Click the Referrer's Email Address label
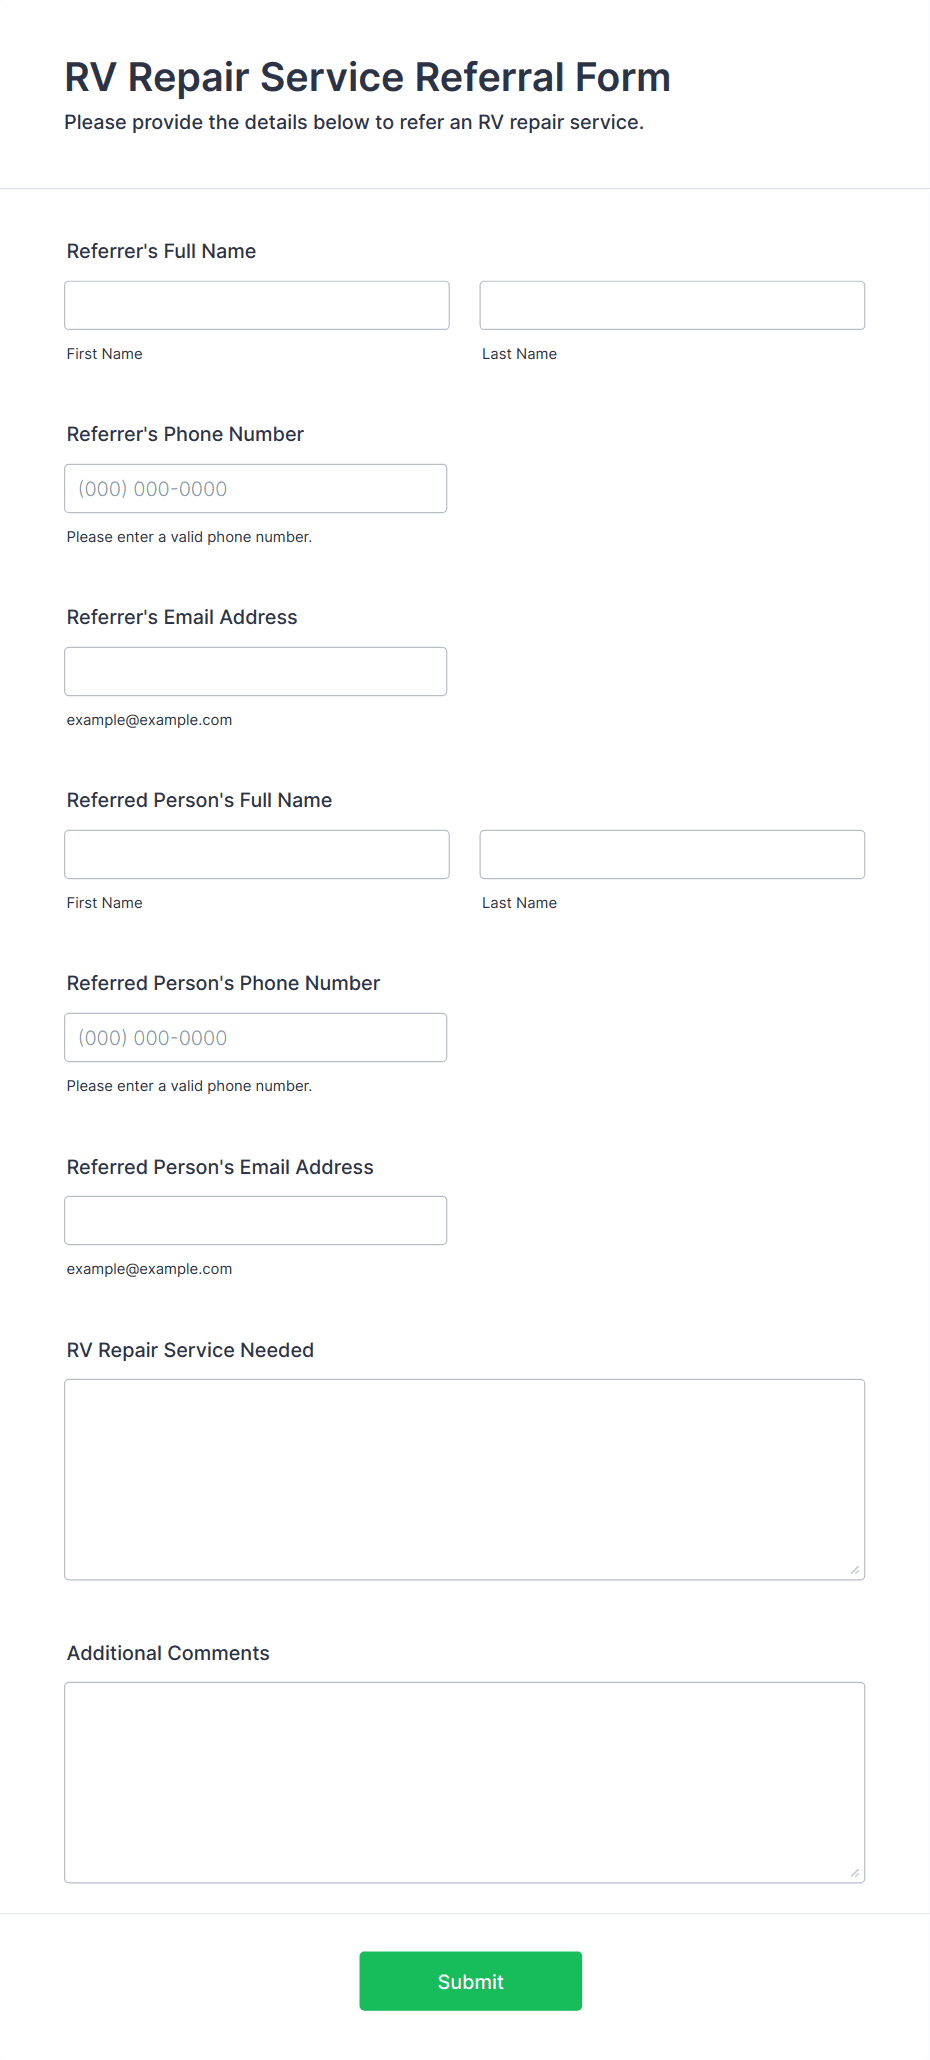 point(182,617)
